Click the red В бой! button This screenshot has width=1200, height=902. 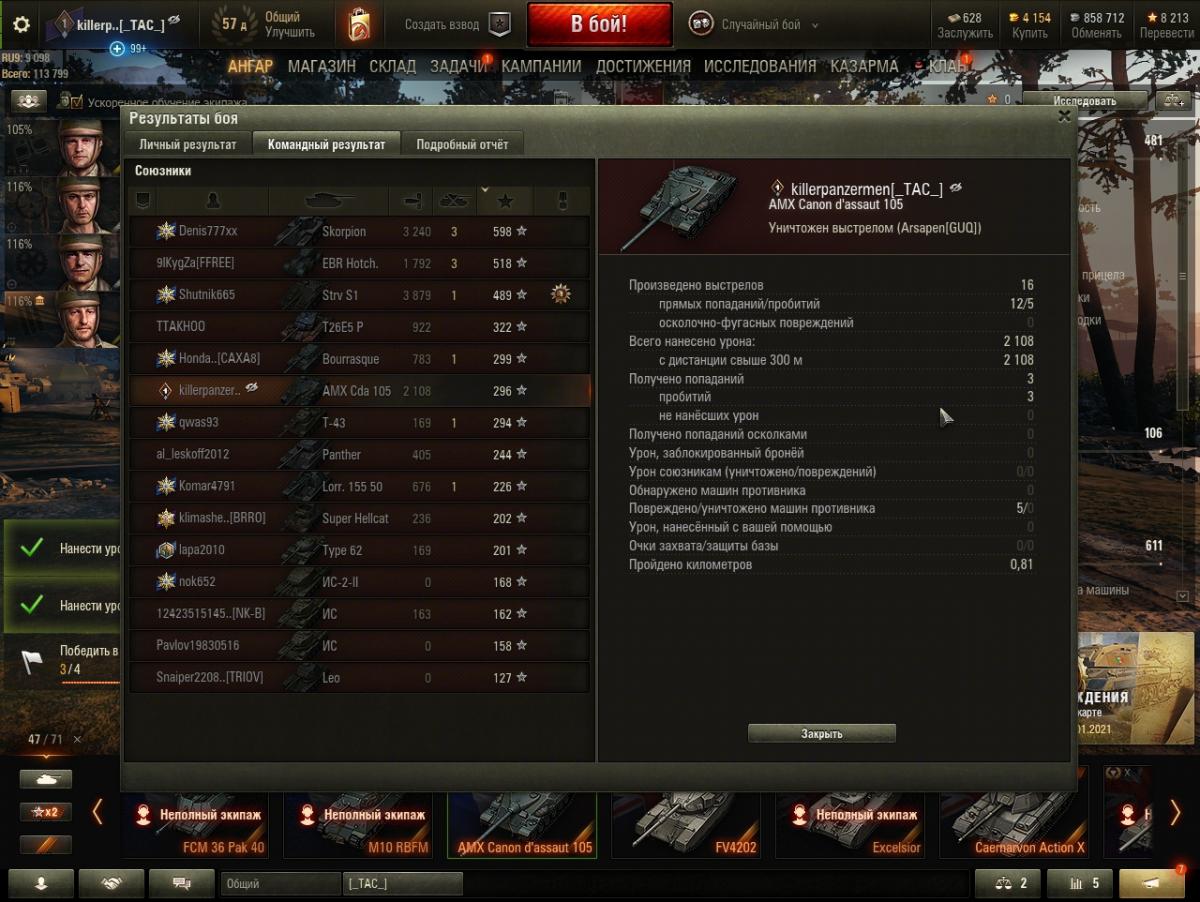click(599, 25)
